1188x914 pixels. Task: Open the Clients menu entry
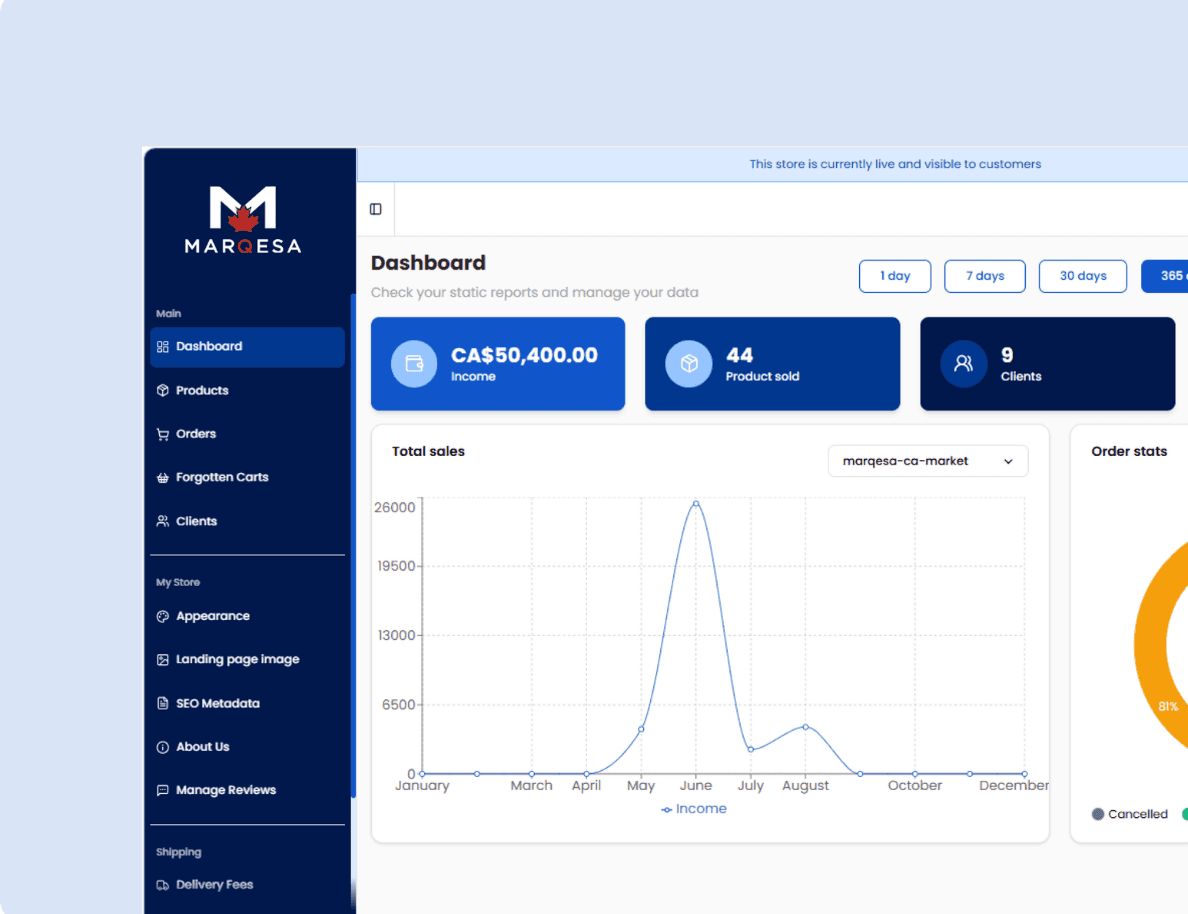247,521
